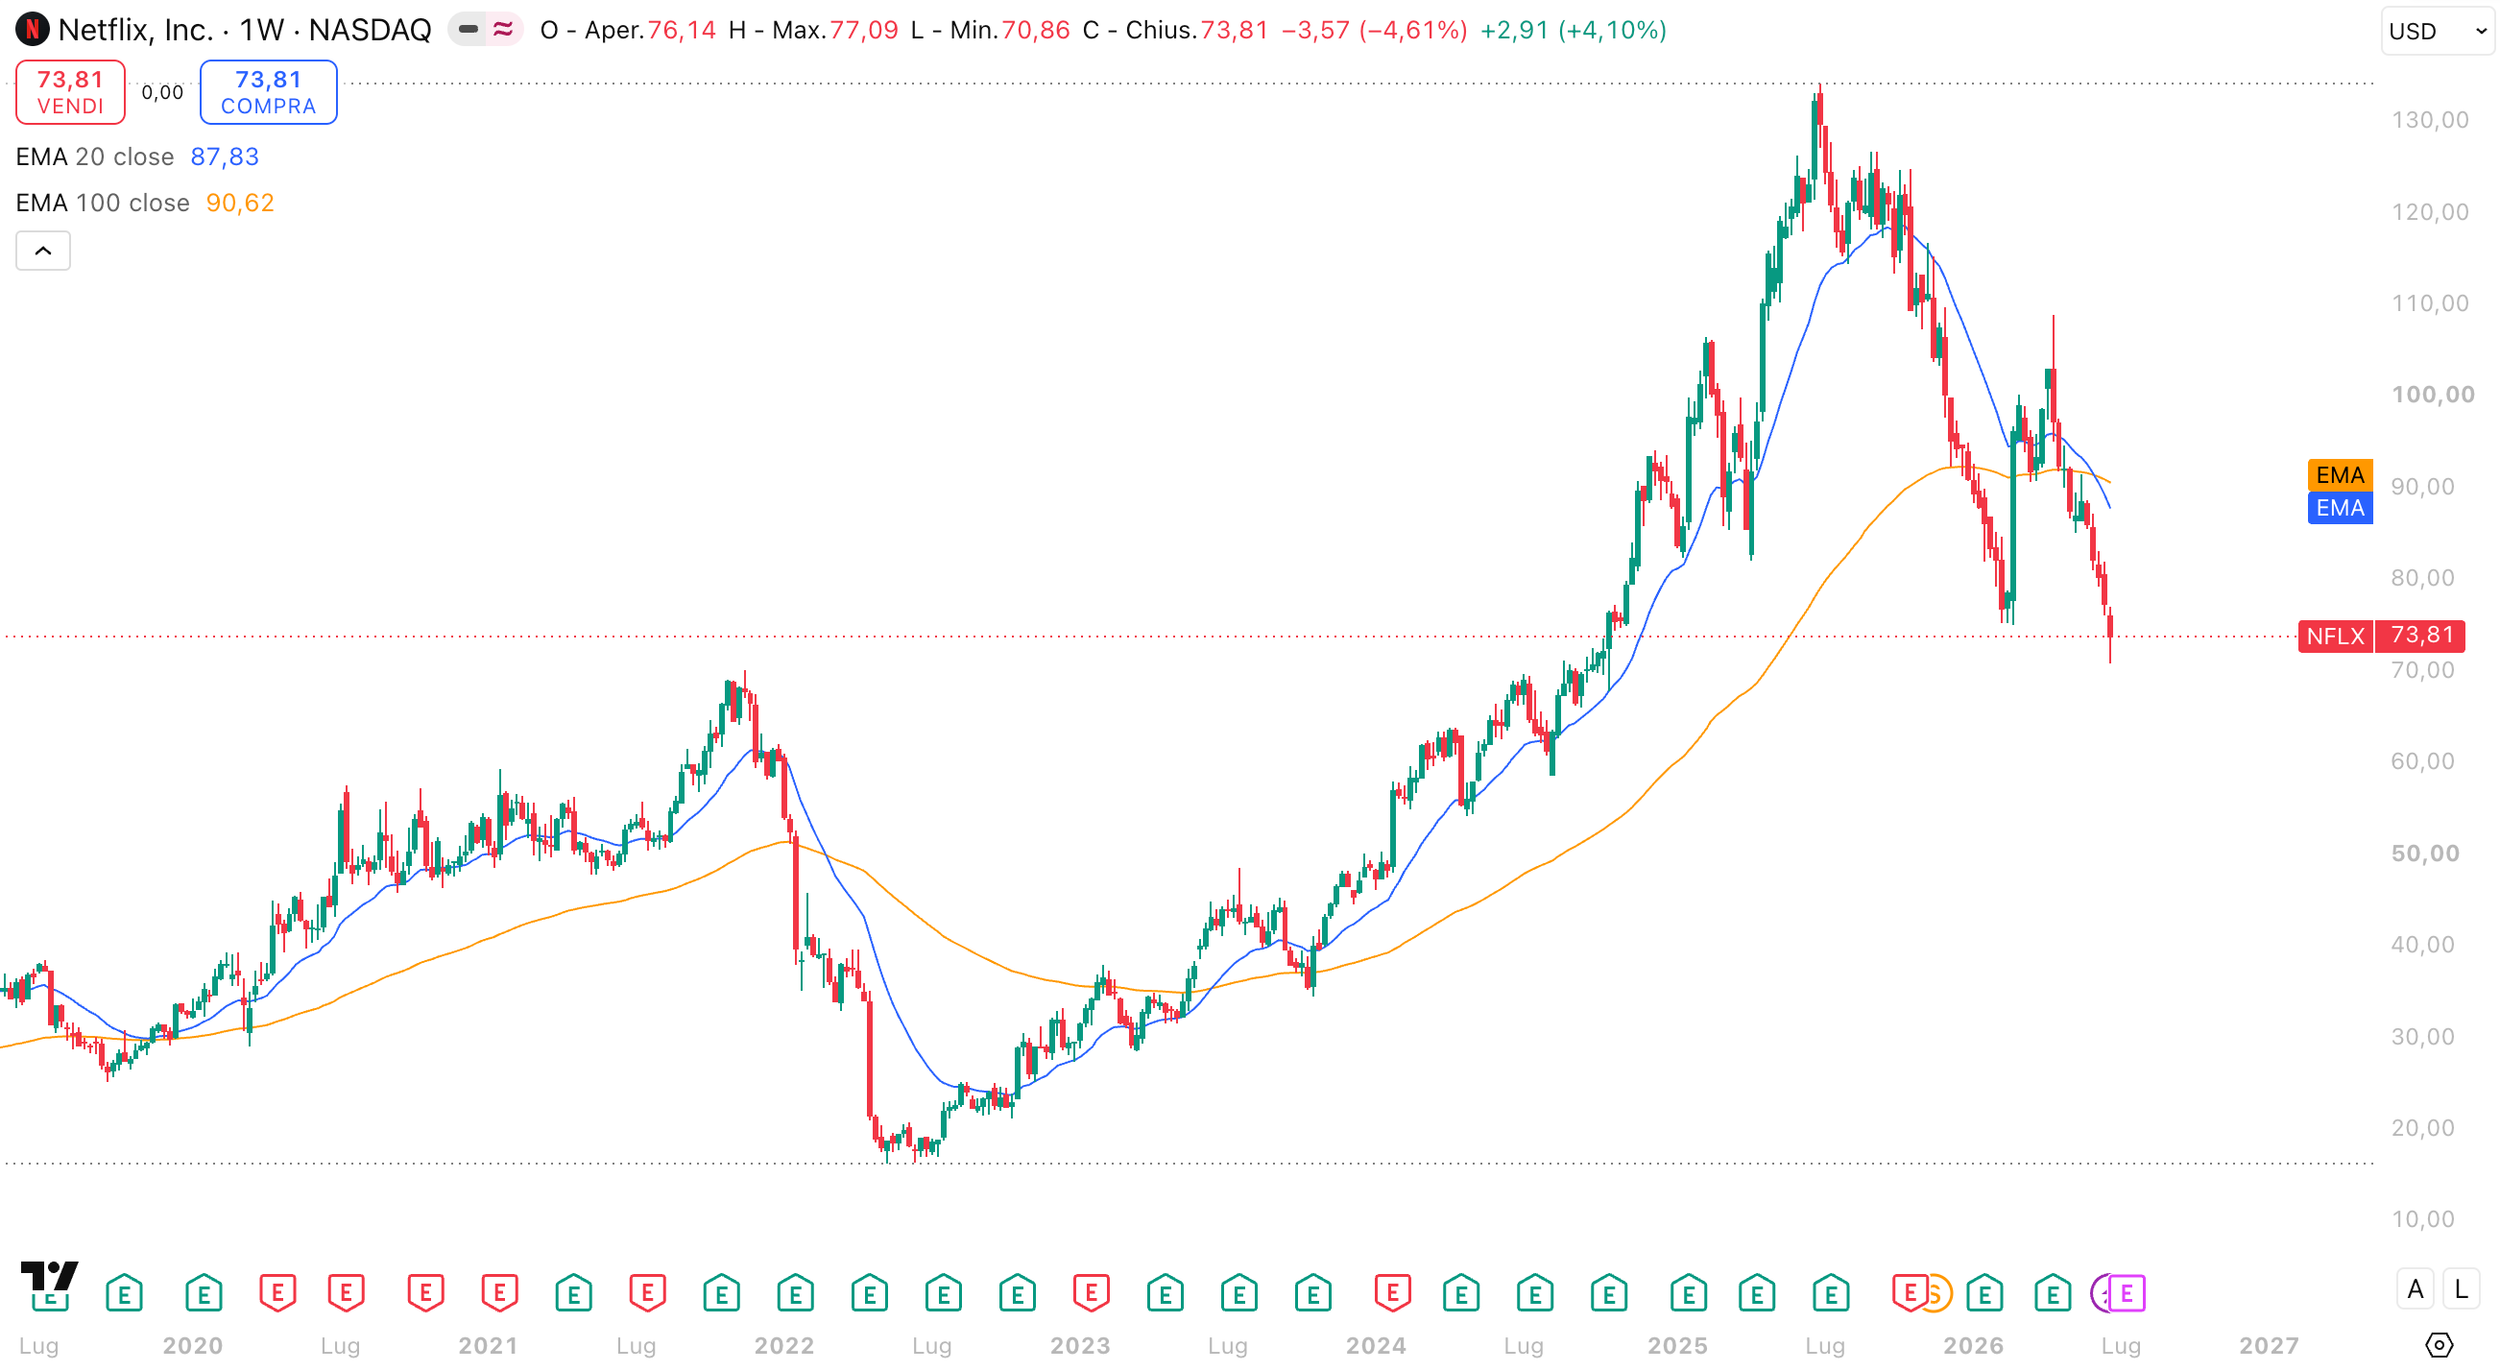Open the USD currency dropdown
Screen dimensions: 2500x1371
(x=2438, y=31)
